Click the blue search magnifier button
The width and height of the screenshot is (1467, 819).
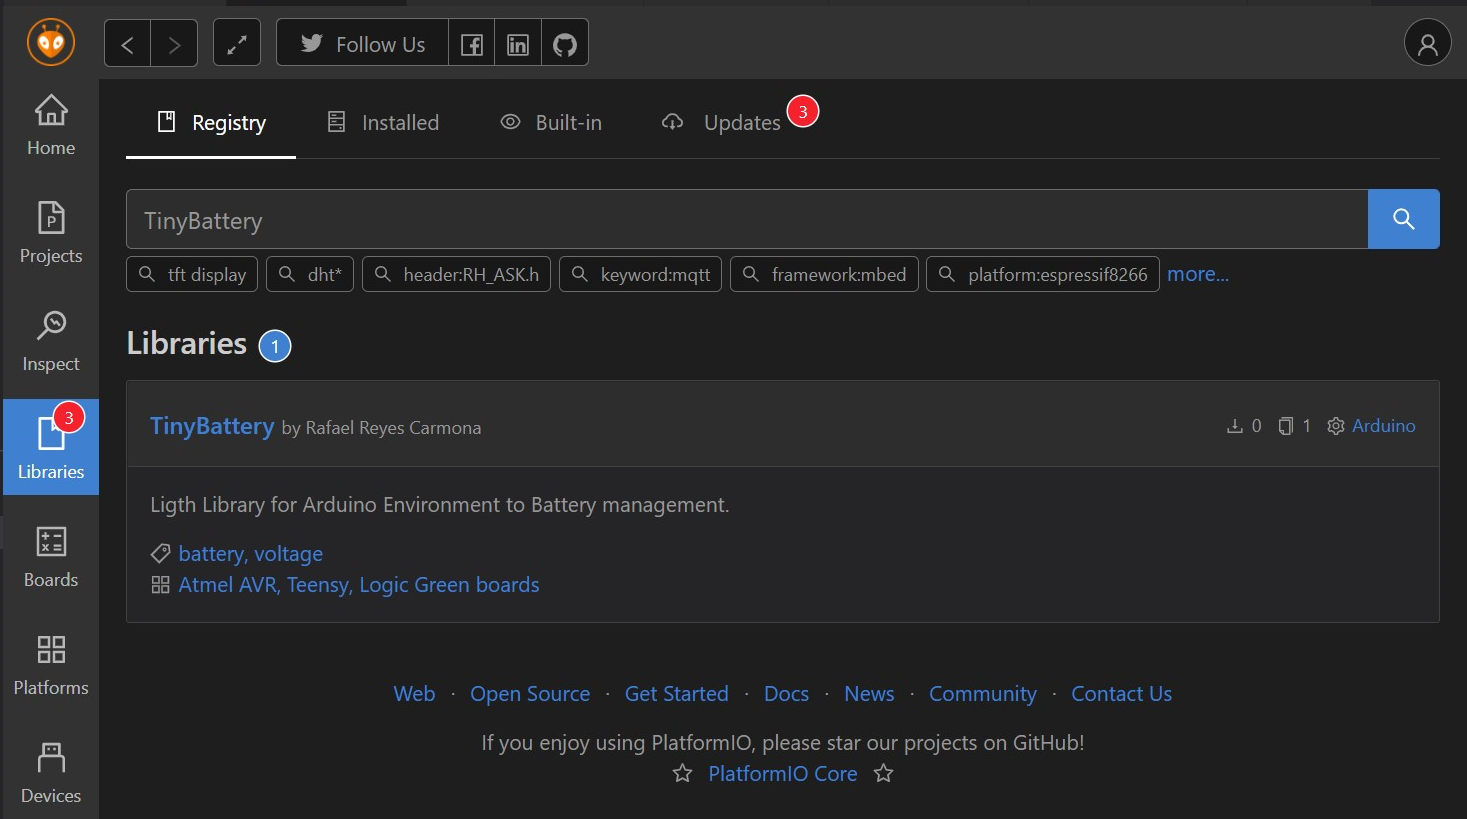tap(1404, 219)
